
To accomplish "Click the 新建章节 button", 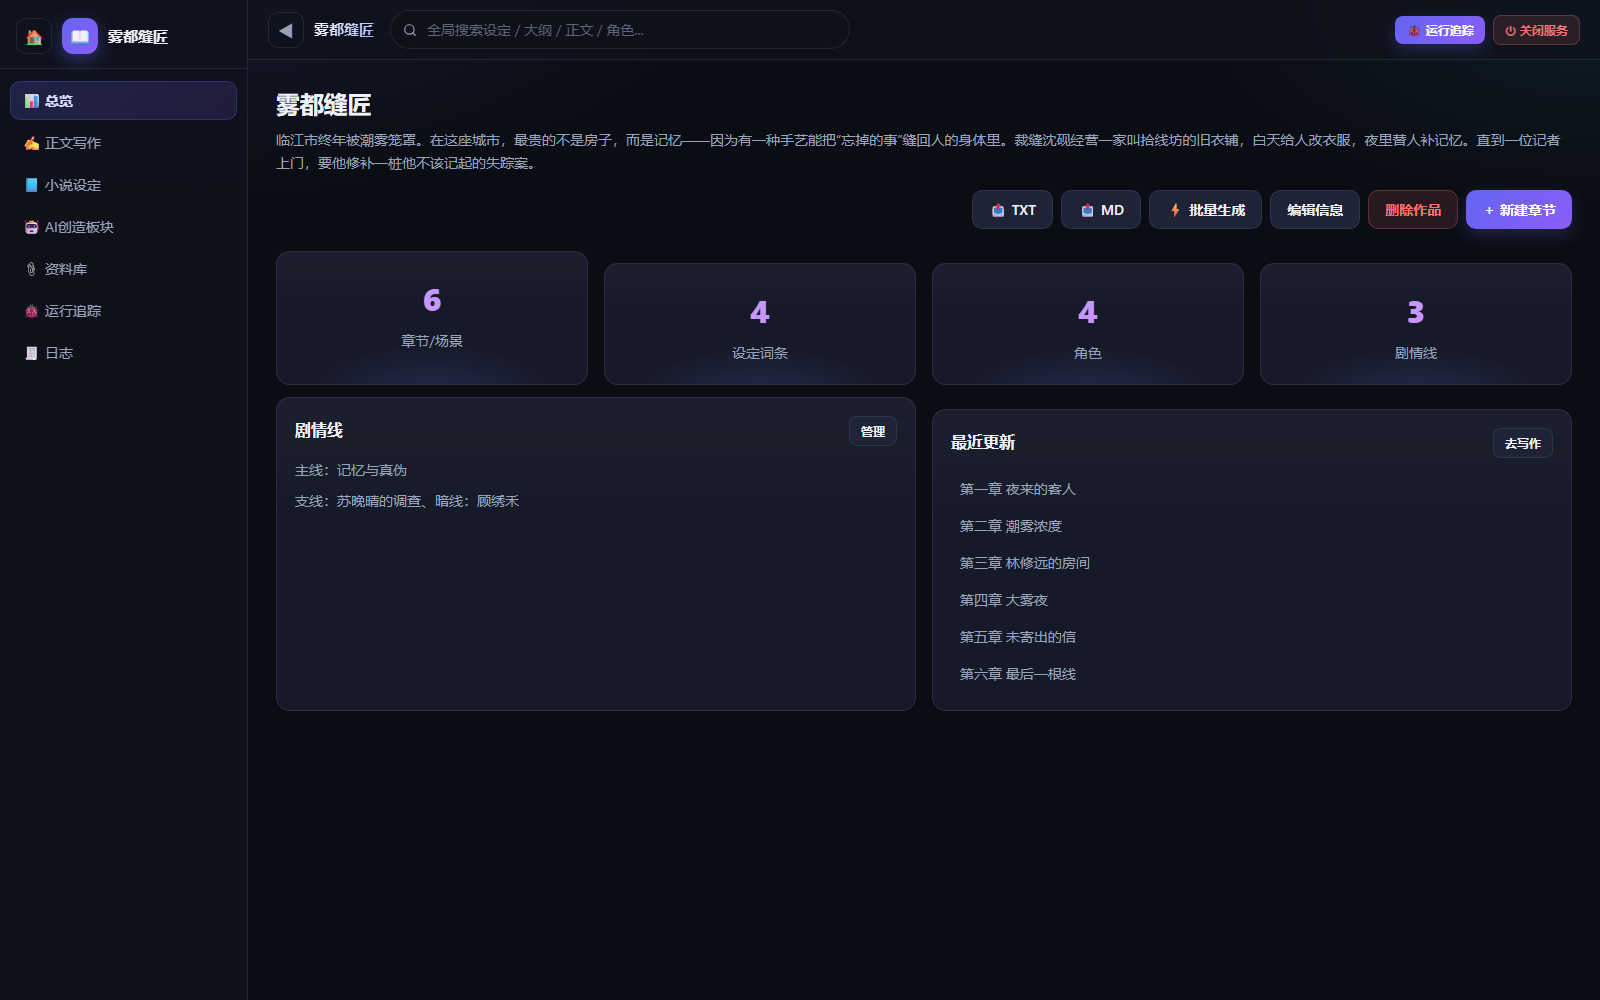I will click(x=1519, y=210).
